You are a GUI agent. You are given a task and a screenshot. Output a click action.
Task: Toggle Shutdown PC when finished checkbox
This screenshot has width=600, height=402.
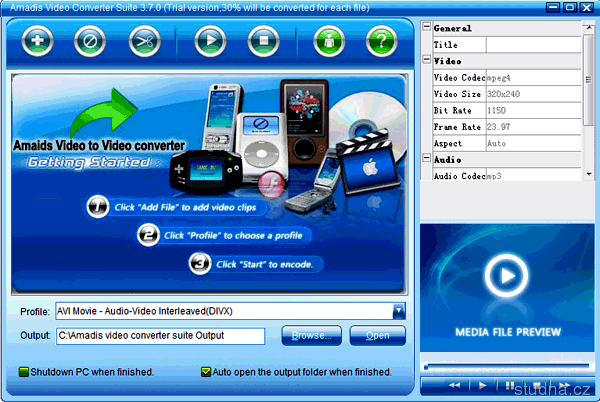24,372
